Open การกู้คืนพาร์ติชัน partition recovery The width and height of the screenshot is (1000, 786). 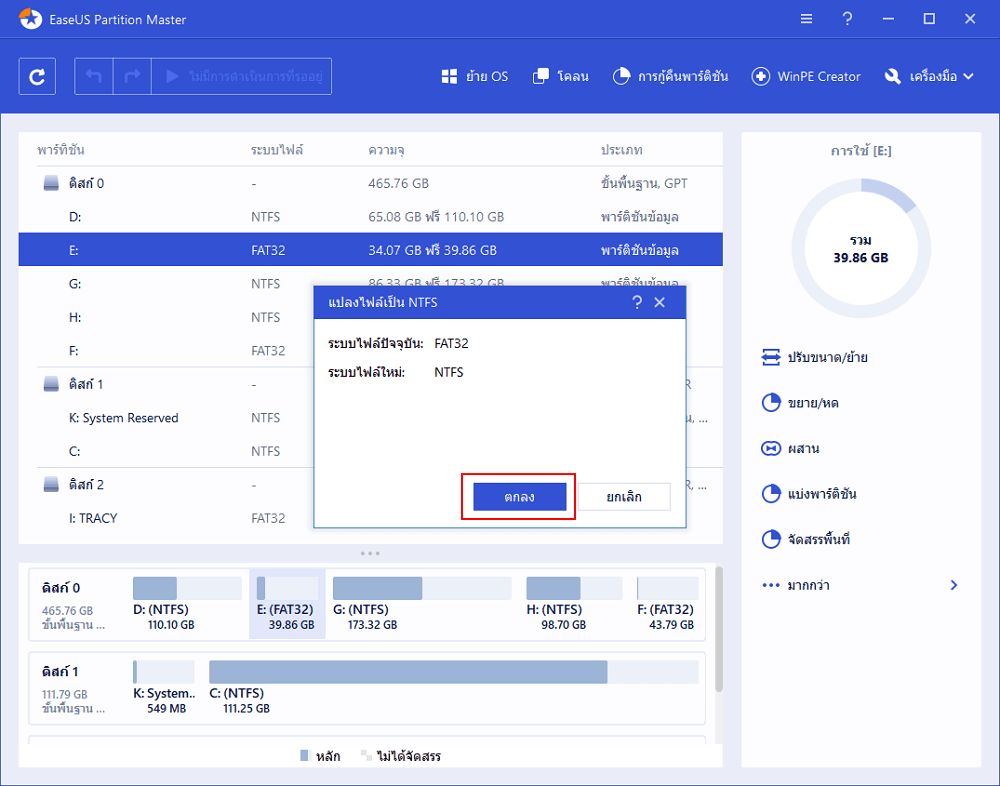(x=670, y=77)
